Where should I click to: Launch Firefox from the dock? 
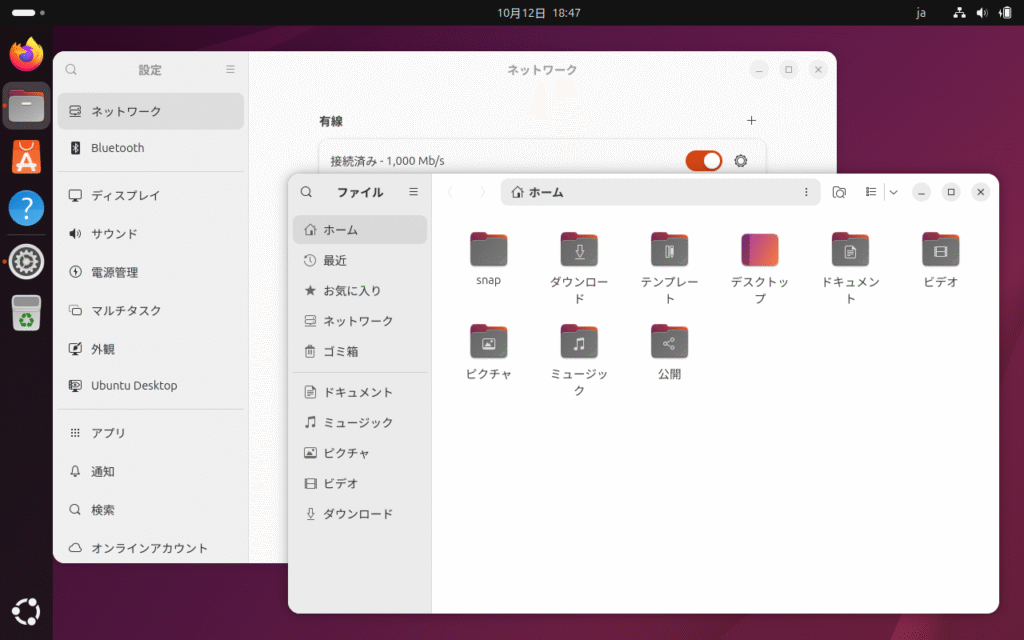point(27,54)
